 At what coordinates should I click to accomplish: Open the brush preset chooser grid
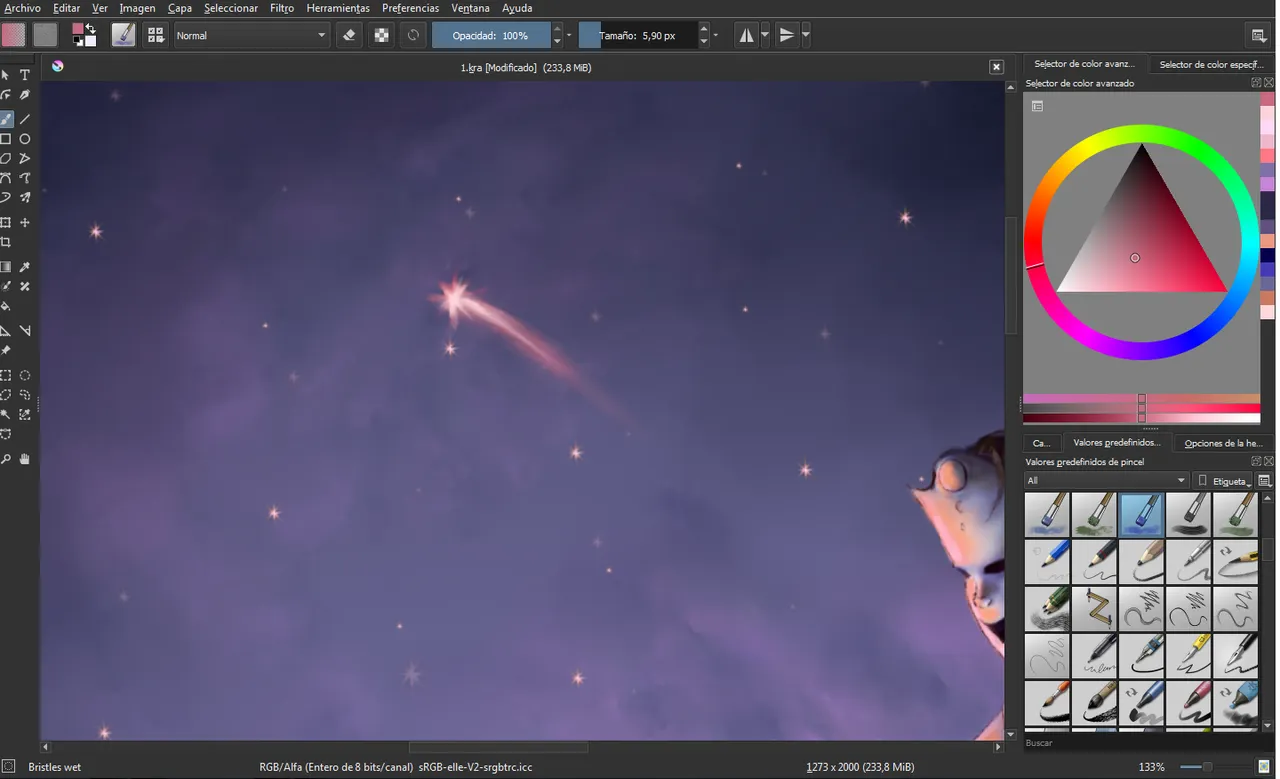pyautogui.click(x=155, y=35)
